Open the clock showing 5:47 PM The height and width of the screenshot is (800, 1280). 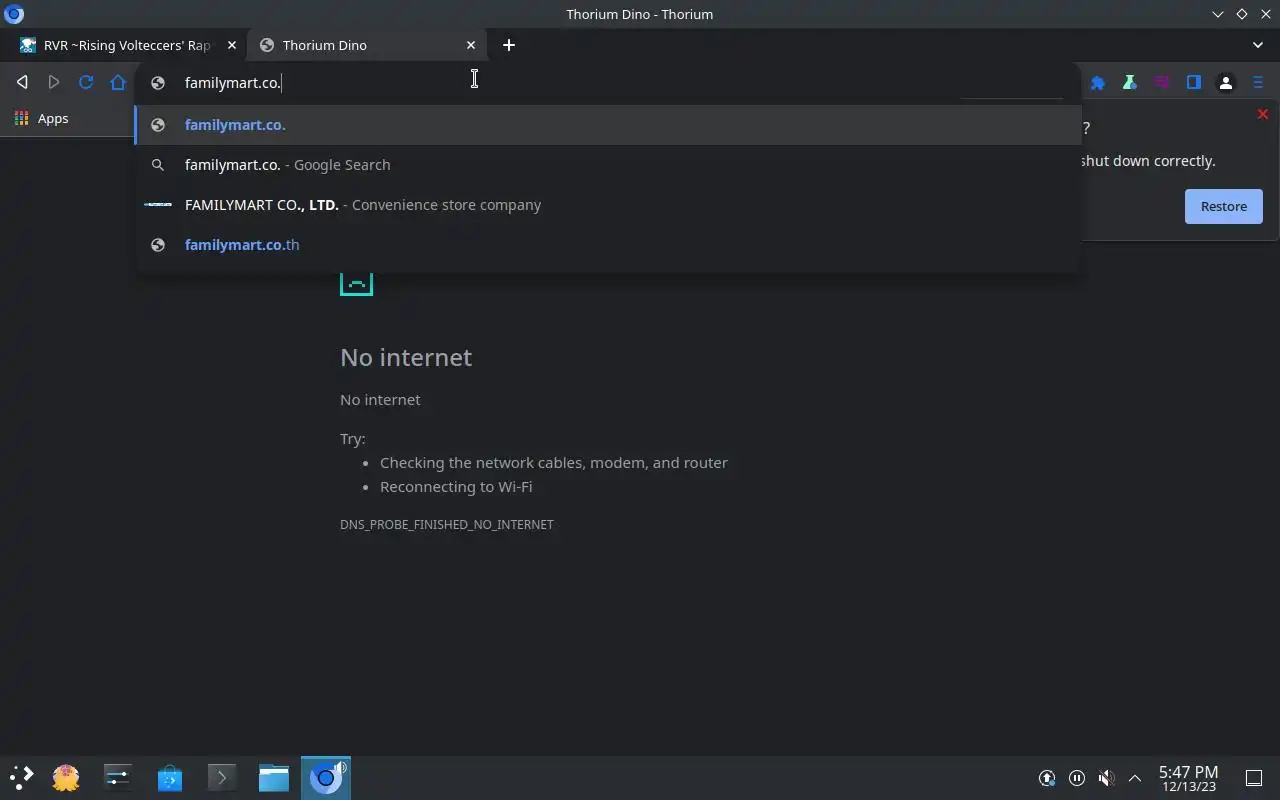1188,778
